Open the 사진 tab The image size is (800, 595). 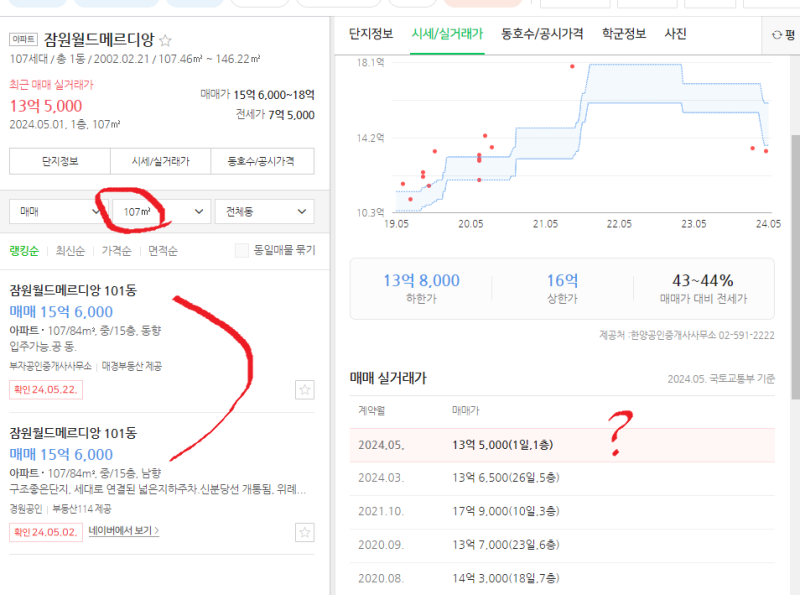tap(675, 34)
